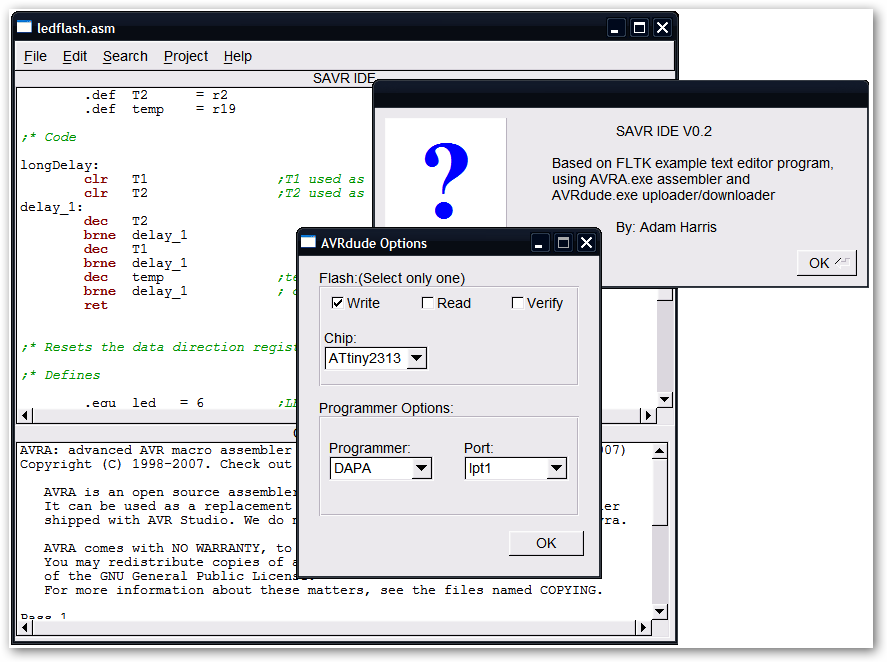
Task: Click the ';* Defines' comment line
Action: click(61, 375)
